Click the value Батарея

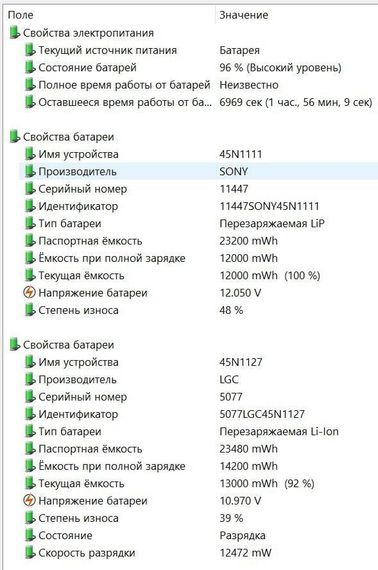pyautogui.click(x=240, y=50)
